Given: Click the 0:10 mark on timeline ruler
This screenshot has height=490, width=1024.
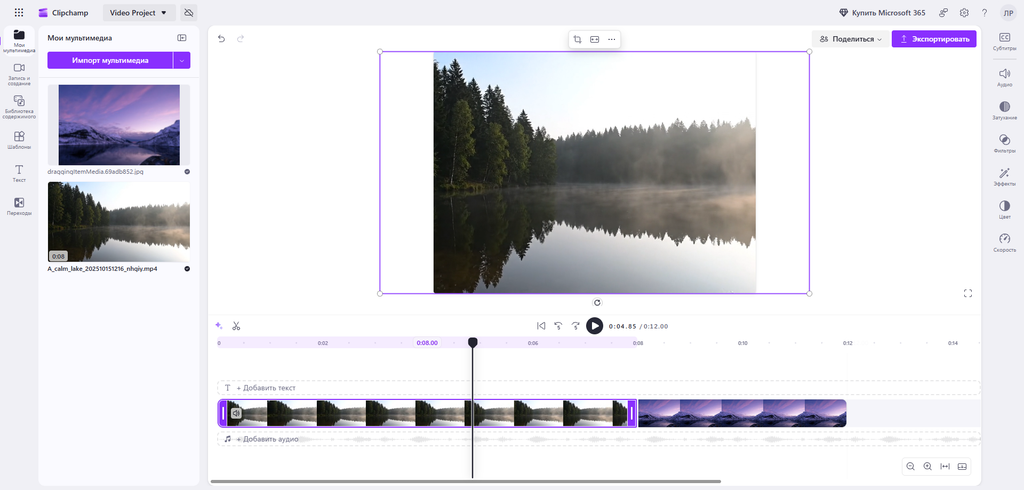Looking at the screenshot, I should 743,342.
